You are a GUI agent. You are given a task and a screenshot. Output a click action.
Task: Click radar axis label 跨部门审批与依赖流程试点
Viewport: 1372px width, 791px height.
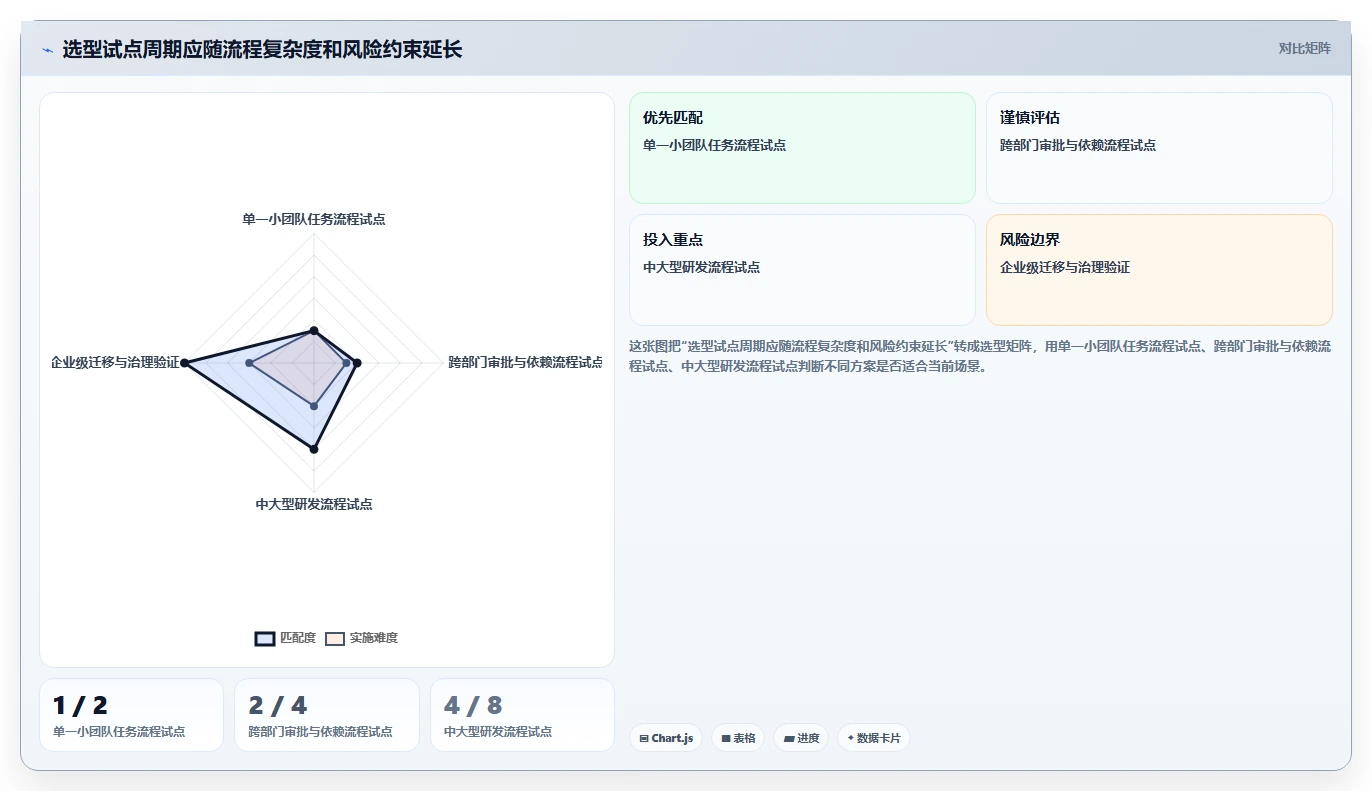pyautogui.click(x=525, y=362)
